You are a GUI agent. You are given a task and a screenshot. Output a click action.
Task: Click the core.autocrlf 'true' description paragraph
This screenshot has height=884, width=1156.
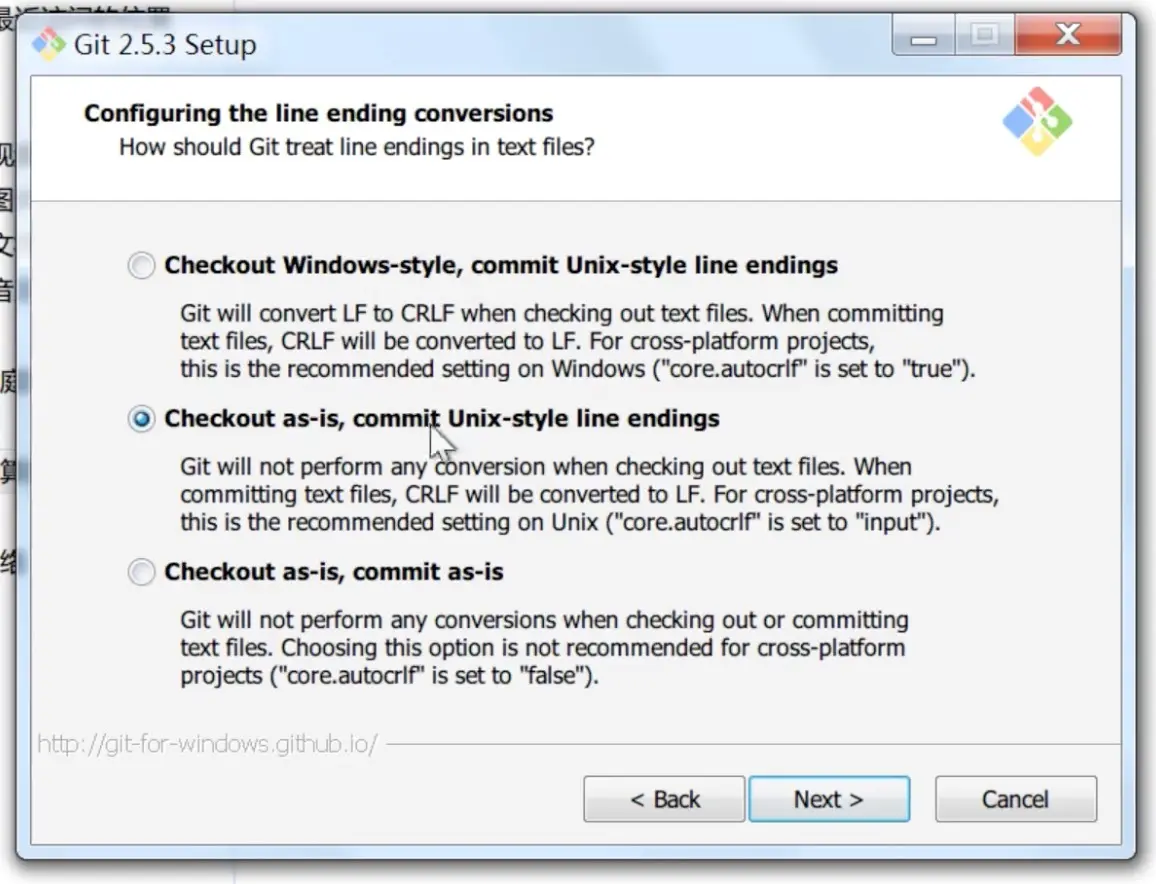click(577, 341)
